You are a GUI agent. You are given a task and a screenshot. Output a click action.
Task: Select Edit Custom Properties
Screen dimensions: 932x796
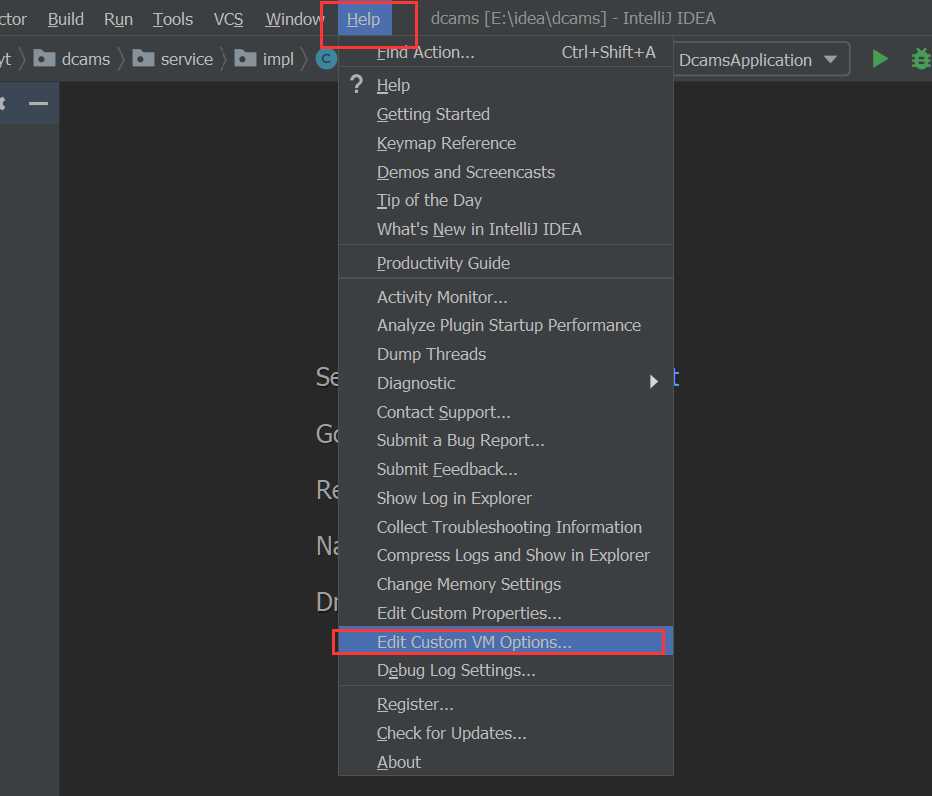click(469, 613)
